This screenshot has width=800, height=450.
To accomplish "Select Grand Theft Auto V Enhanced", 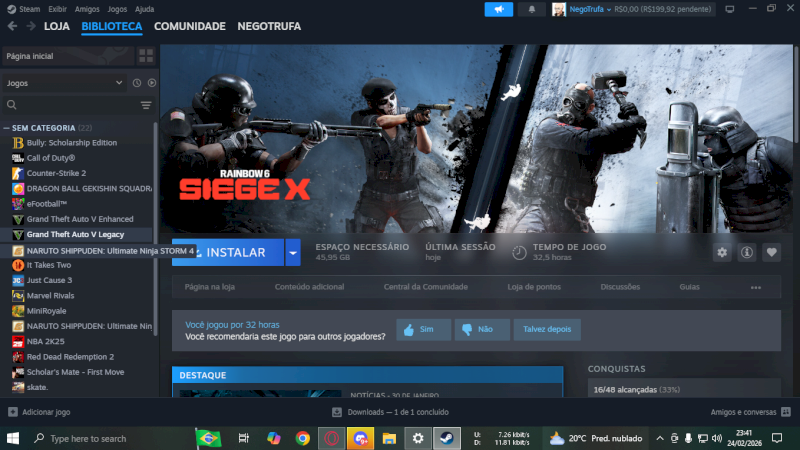I will coord(80,219).
